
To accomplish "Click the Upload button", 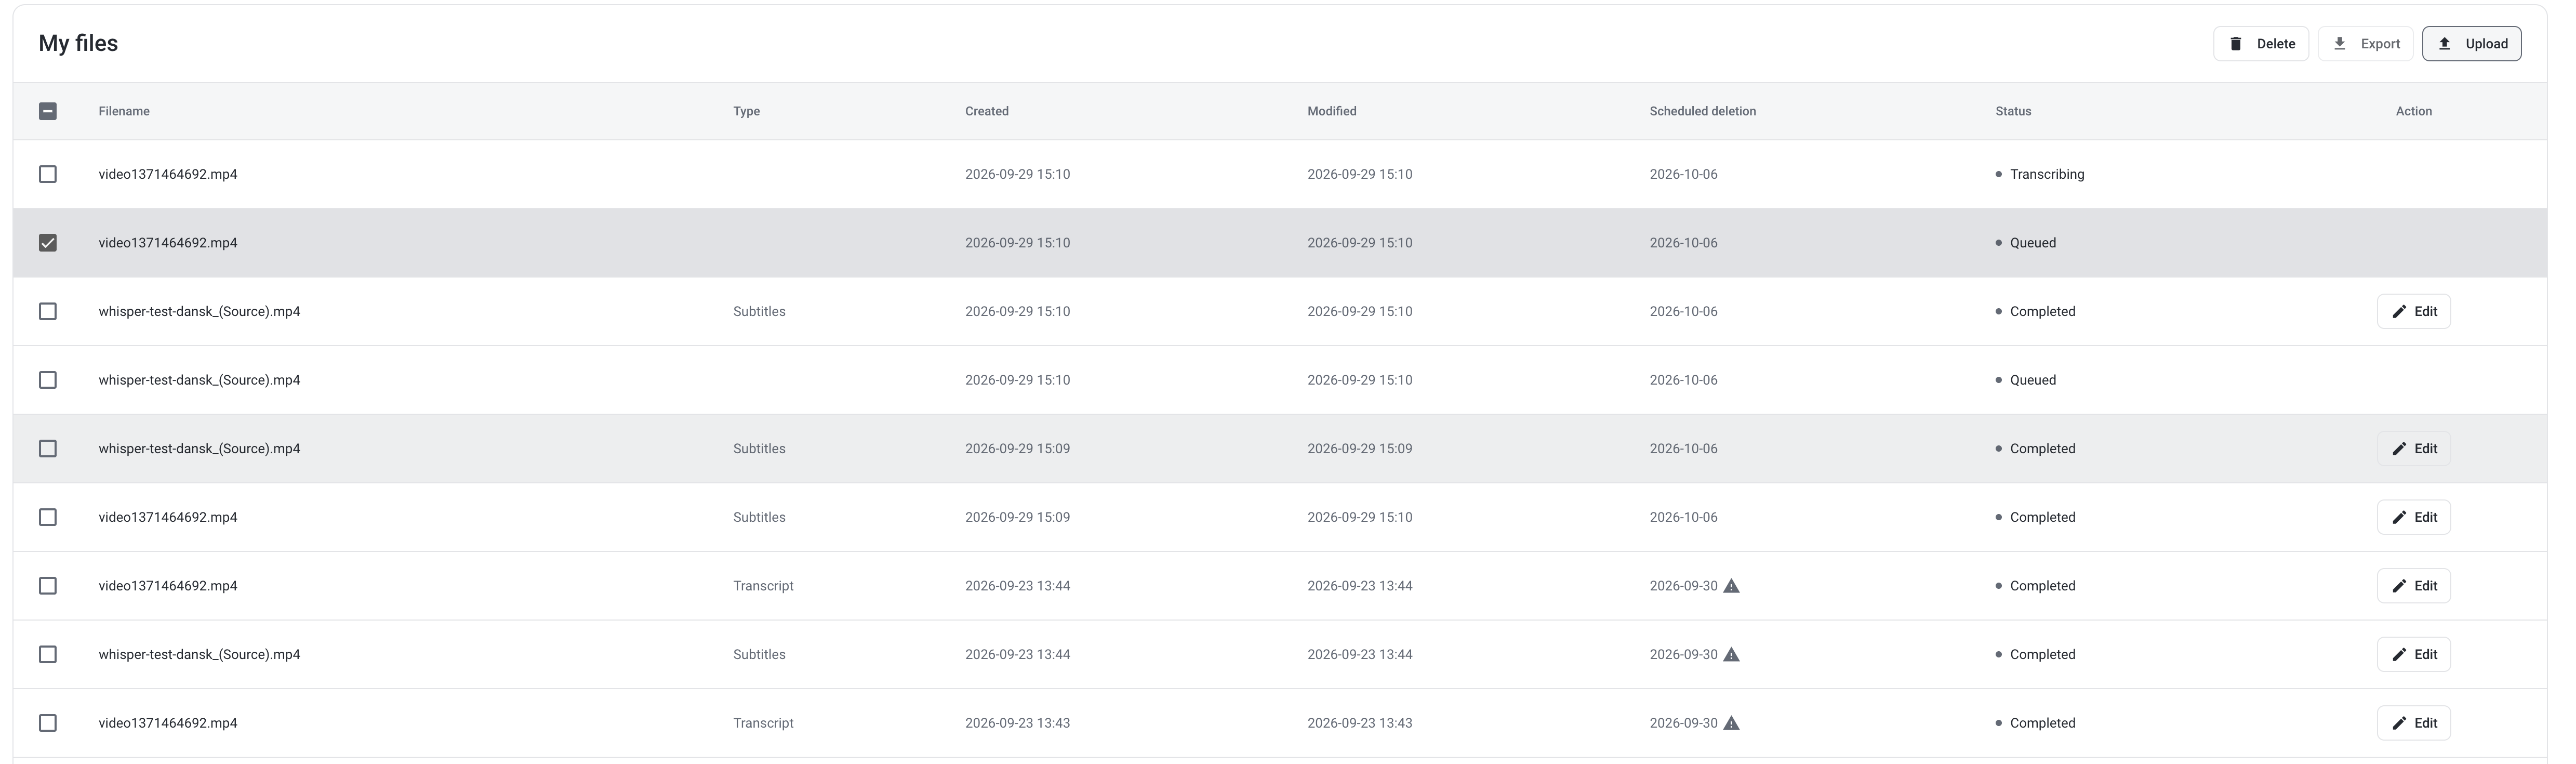I will click(x=2471, y=44).
